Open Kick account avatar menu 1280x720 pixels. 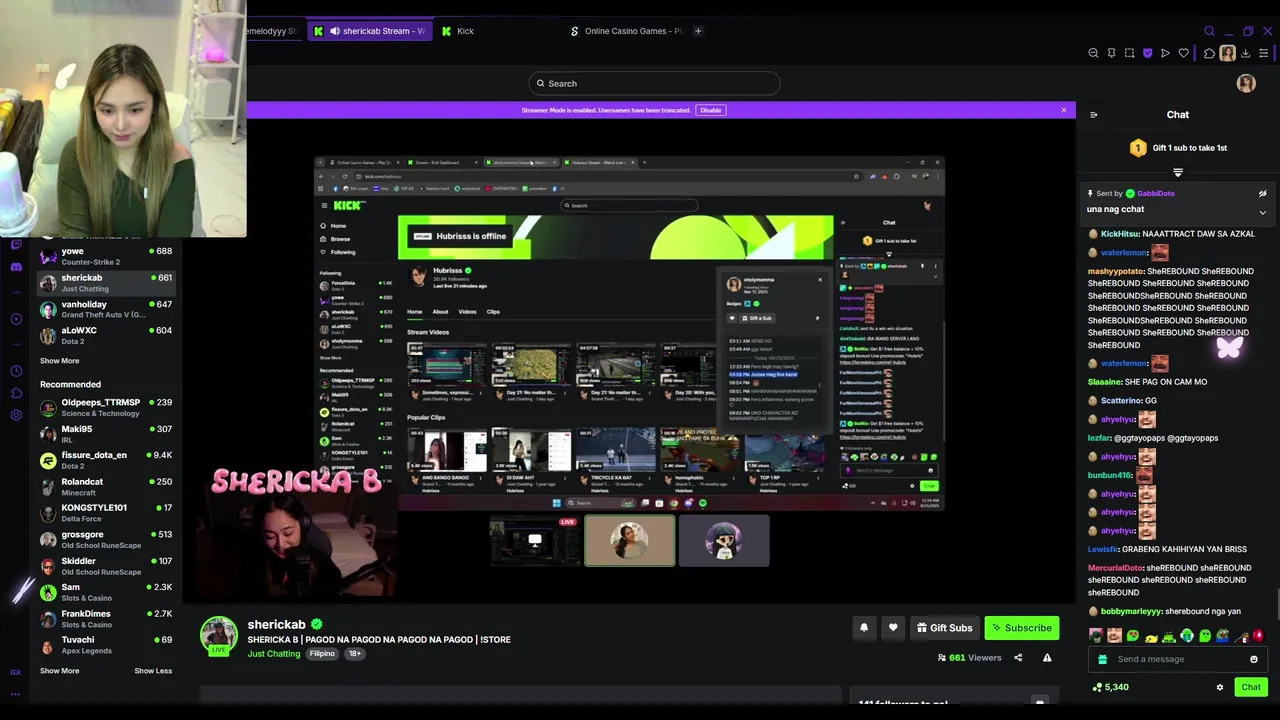point(1246,84)
